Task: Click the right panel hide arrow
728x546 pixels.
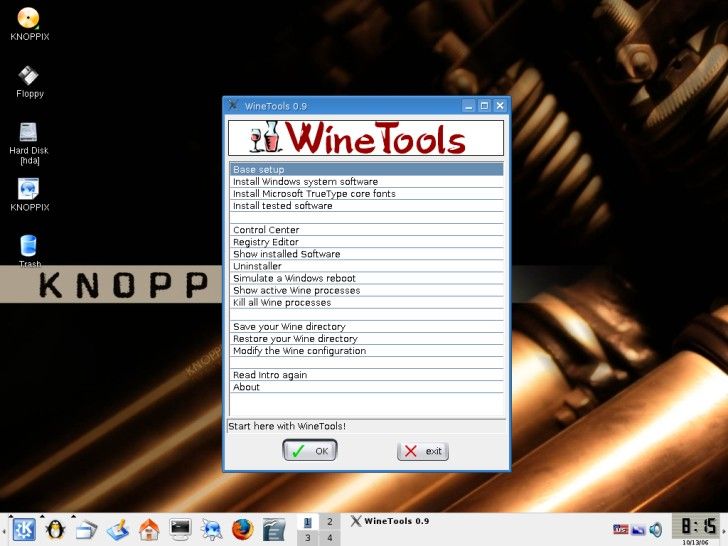Action: click(724, 530)
